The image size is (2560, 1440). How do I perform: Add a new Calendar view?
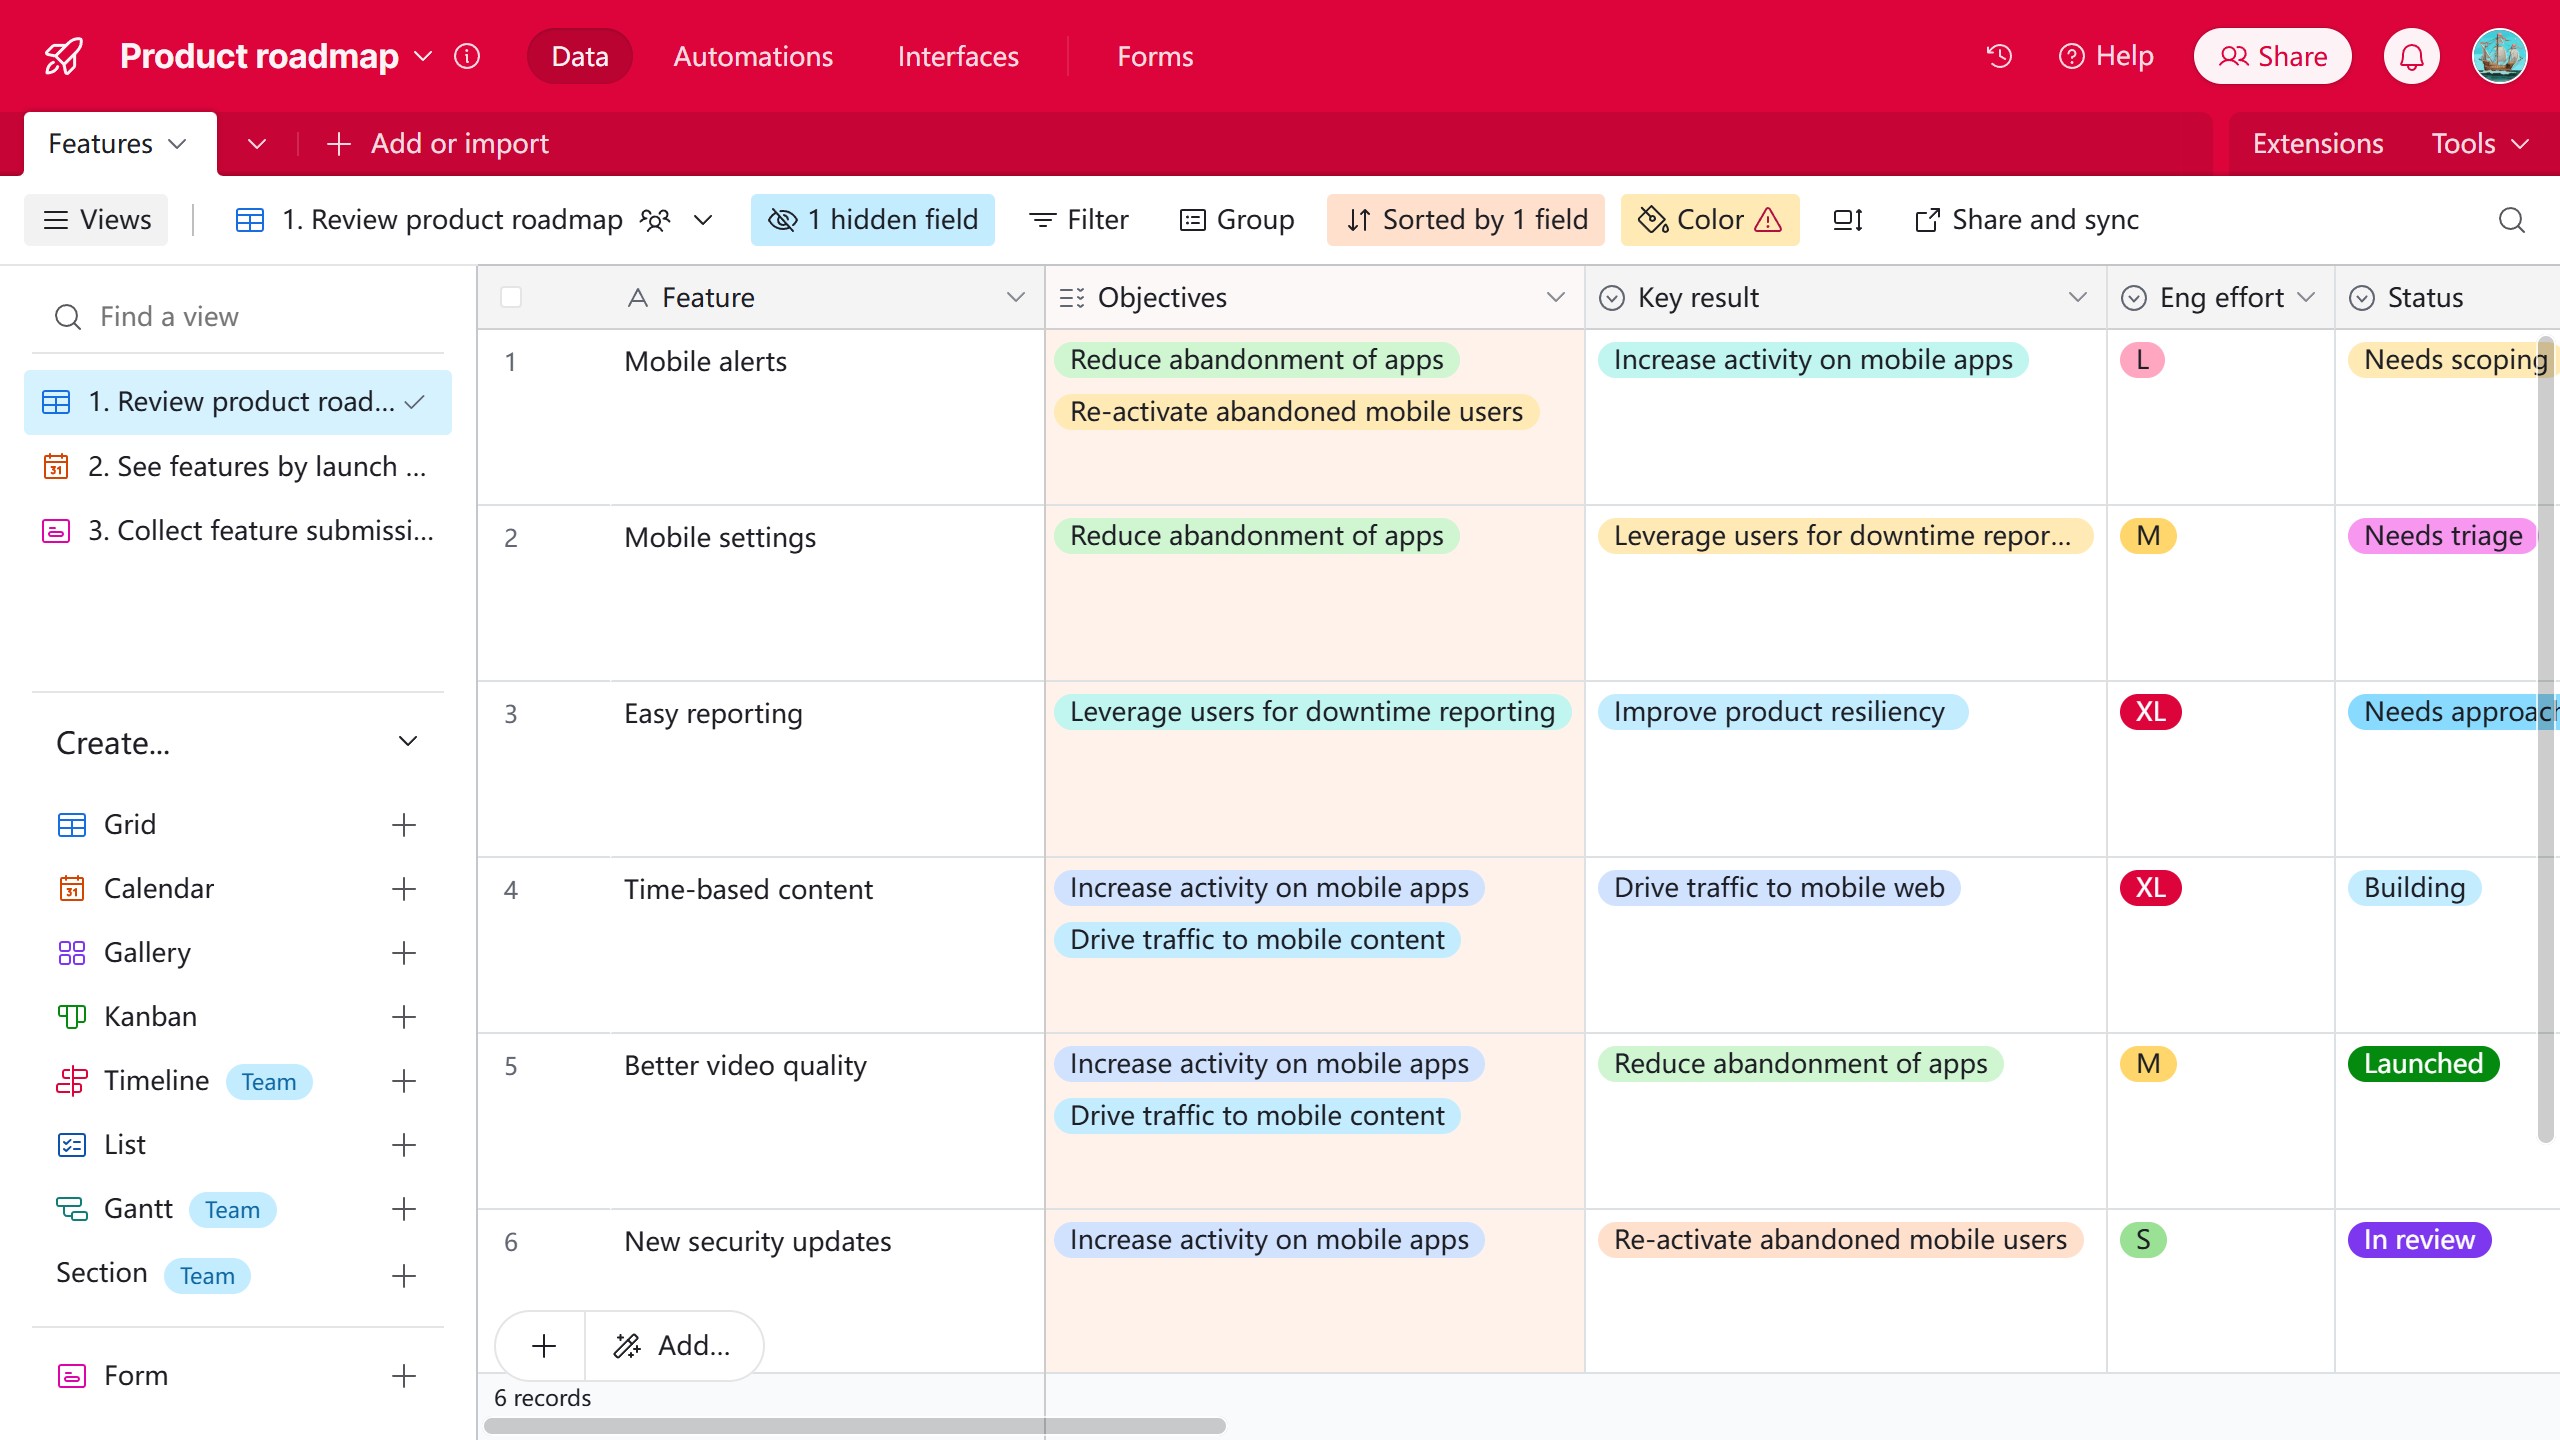click(403, 889)
